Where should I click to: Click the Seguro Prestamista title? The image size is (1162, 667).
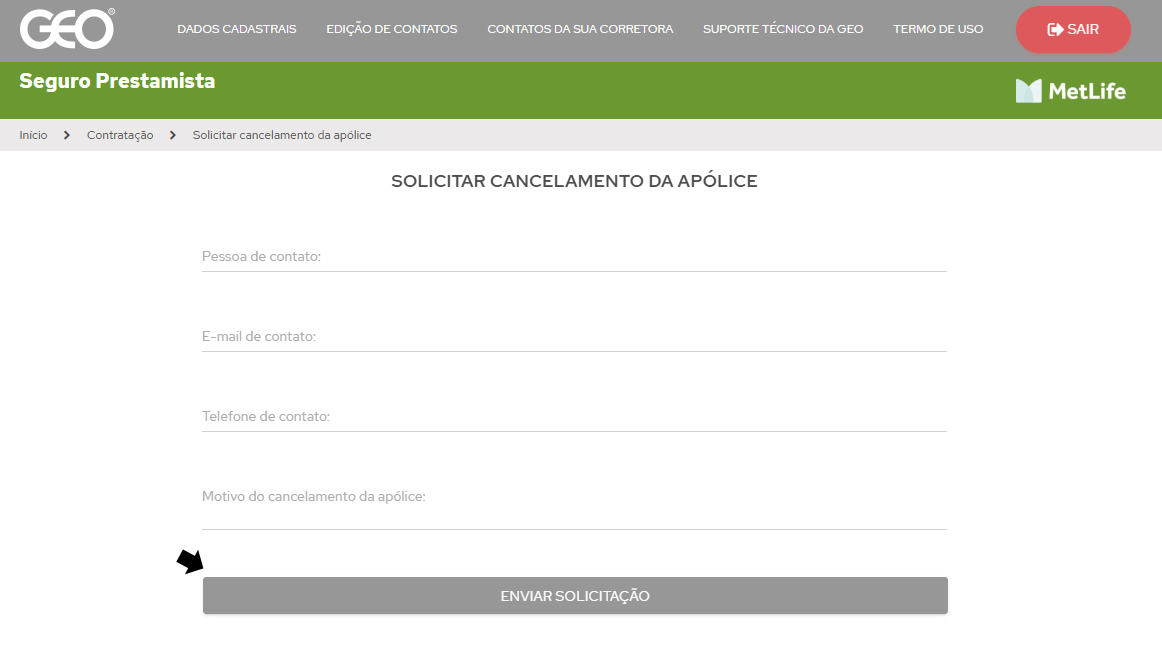(117, 81)
